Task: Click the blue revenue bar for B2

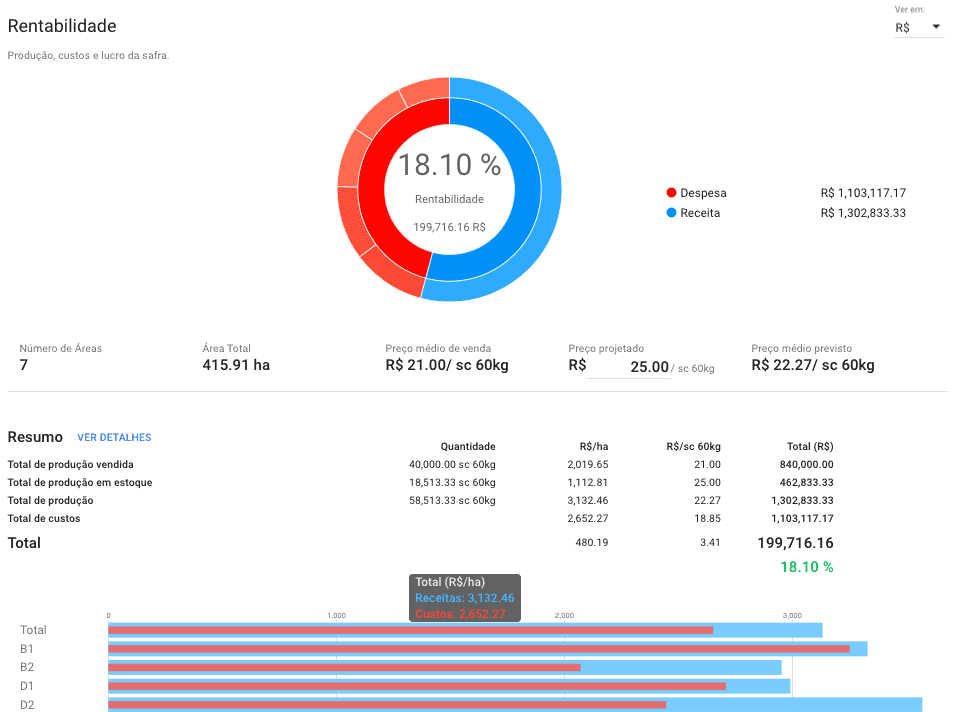Action: click(x=680, y=667)
